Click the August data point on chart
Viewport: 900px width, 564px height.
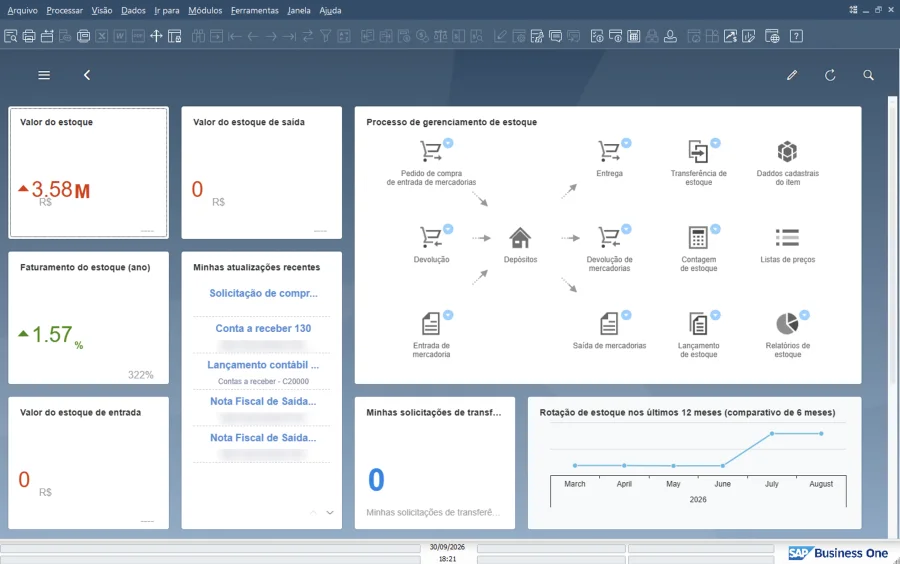coord(821,434)
